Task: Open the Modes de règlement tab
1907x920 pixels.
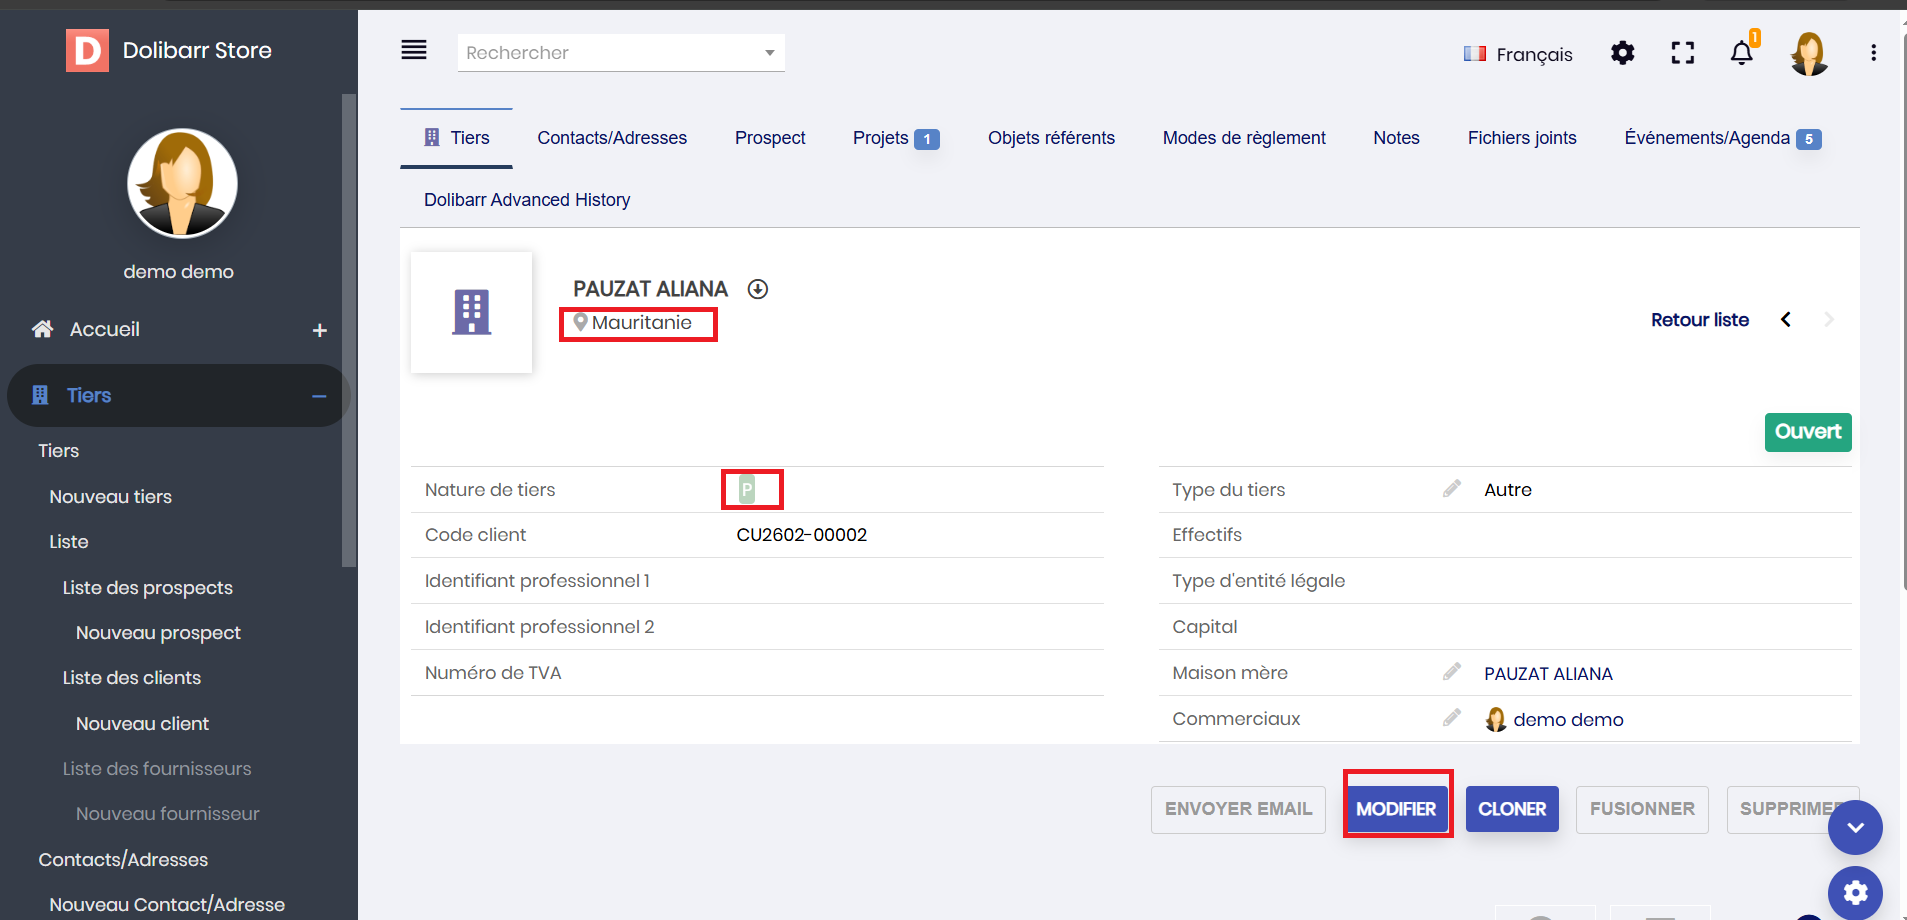Action: pos(1243,138)
